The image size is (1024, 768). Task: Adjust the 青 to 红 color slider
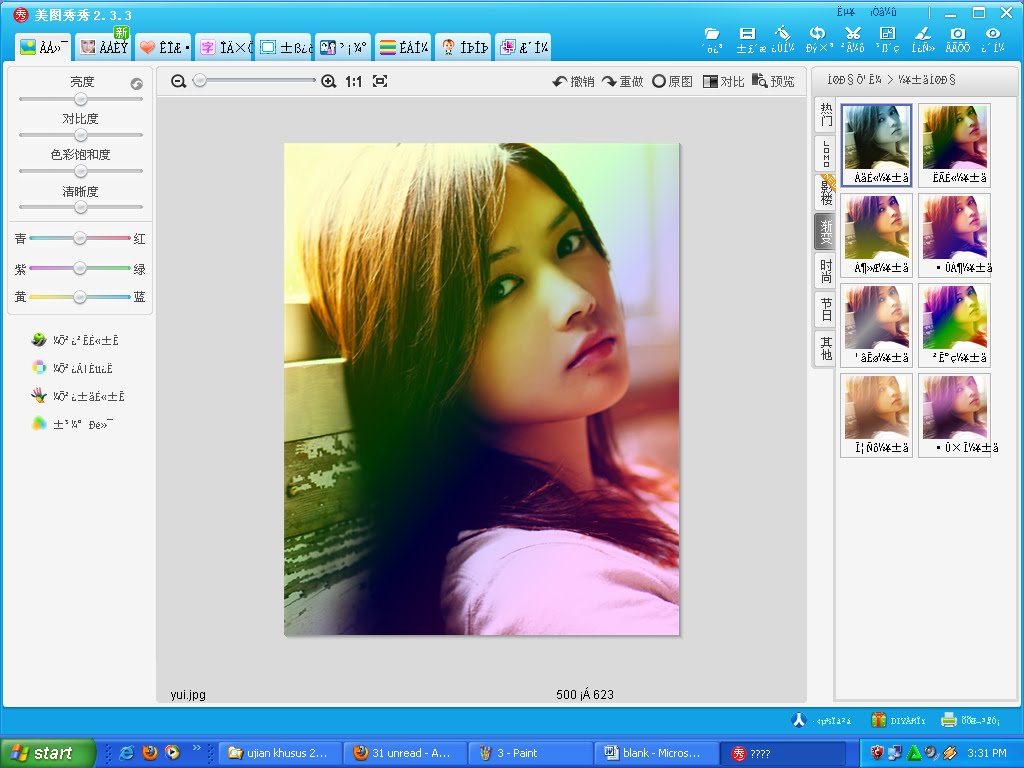tap(80, 238)
